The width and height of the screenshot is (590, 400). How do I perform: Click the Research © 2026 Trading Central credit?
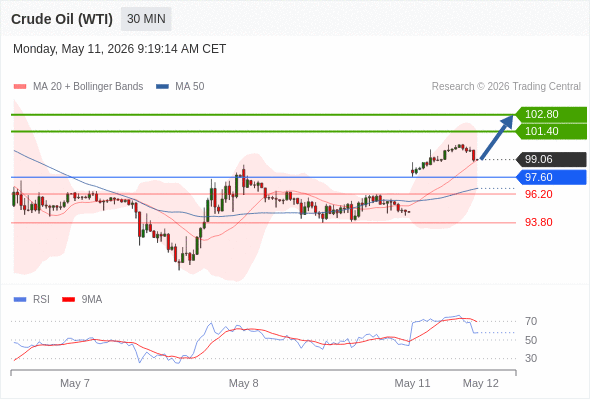(x=506, y=87)
